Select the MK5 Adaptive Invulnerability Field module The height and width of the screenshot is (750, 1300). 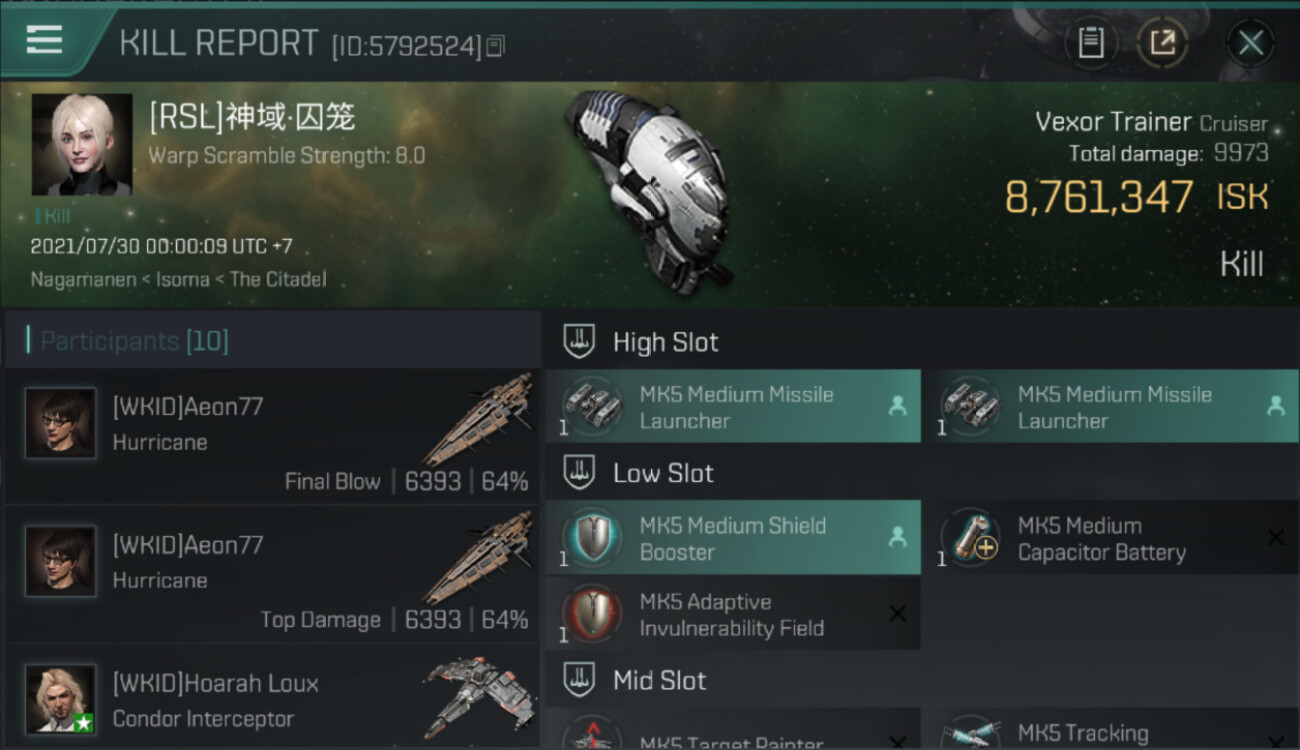point(733,614)
